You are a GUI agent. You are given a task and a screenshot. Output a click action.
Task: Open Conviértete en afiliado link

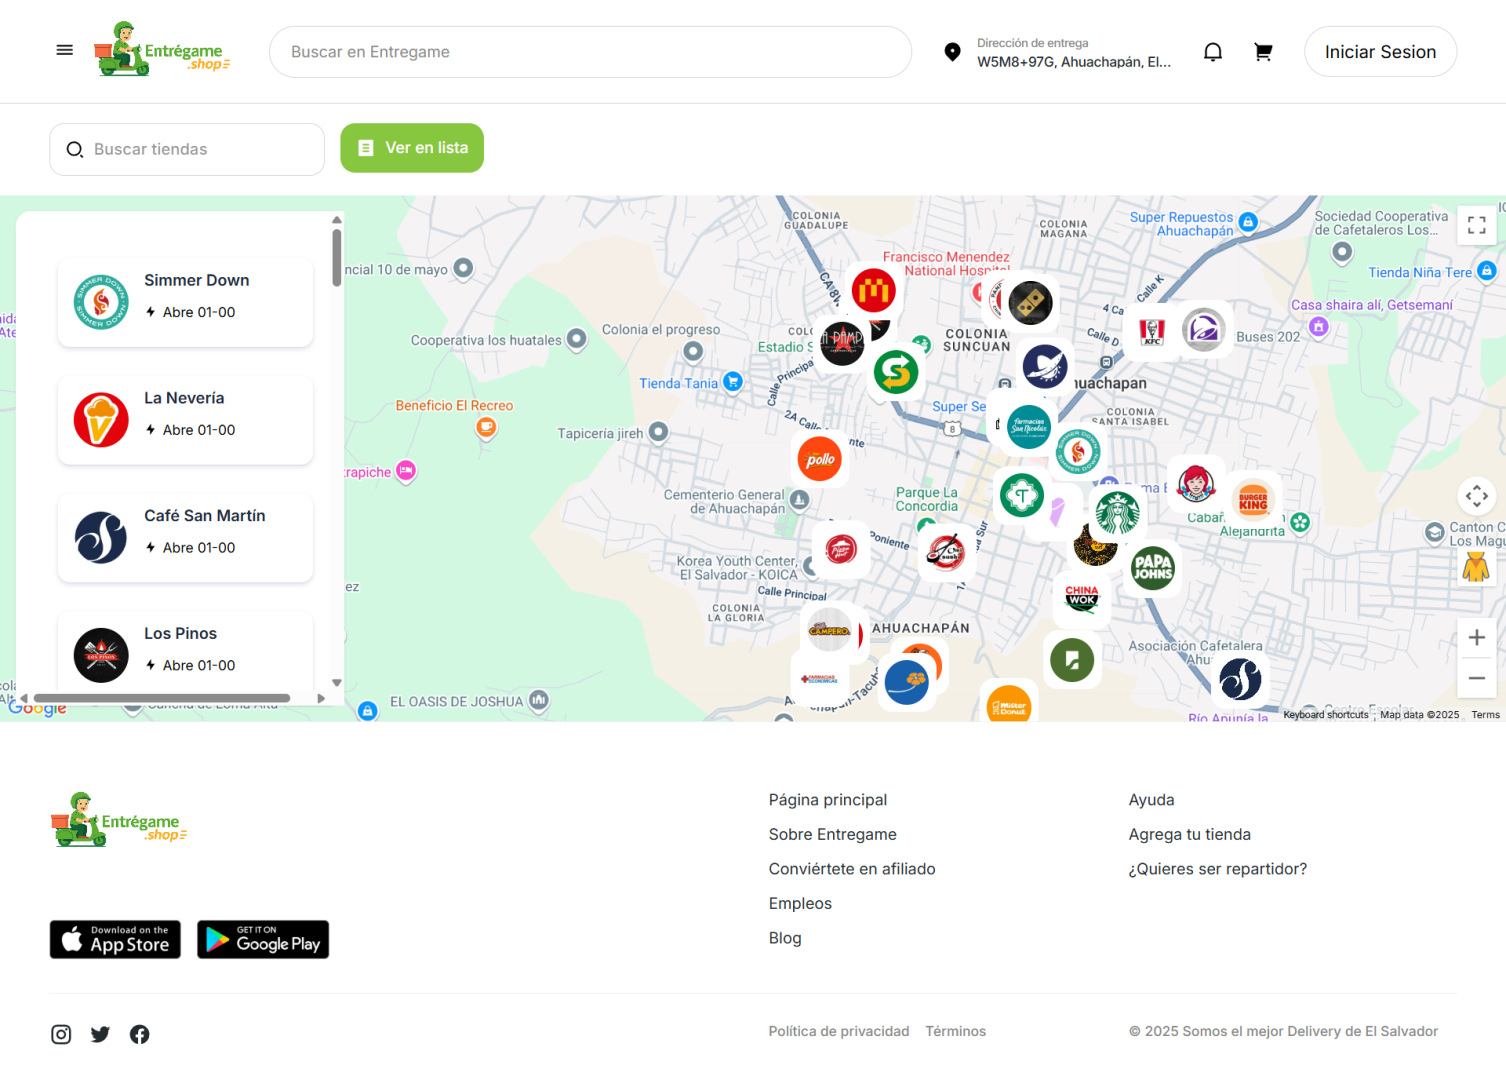click(x=852, y=869)
